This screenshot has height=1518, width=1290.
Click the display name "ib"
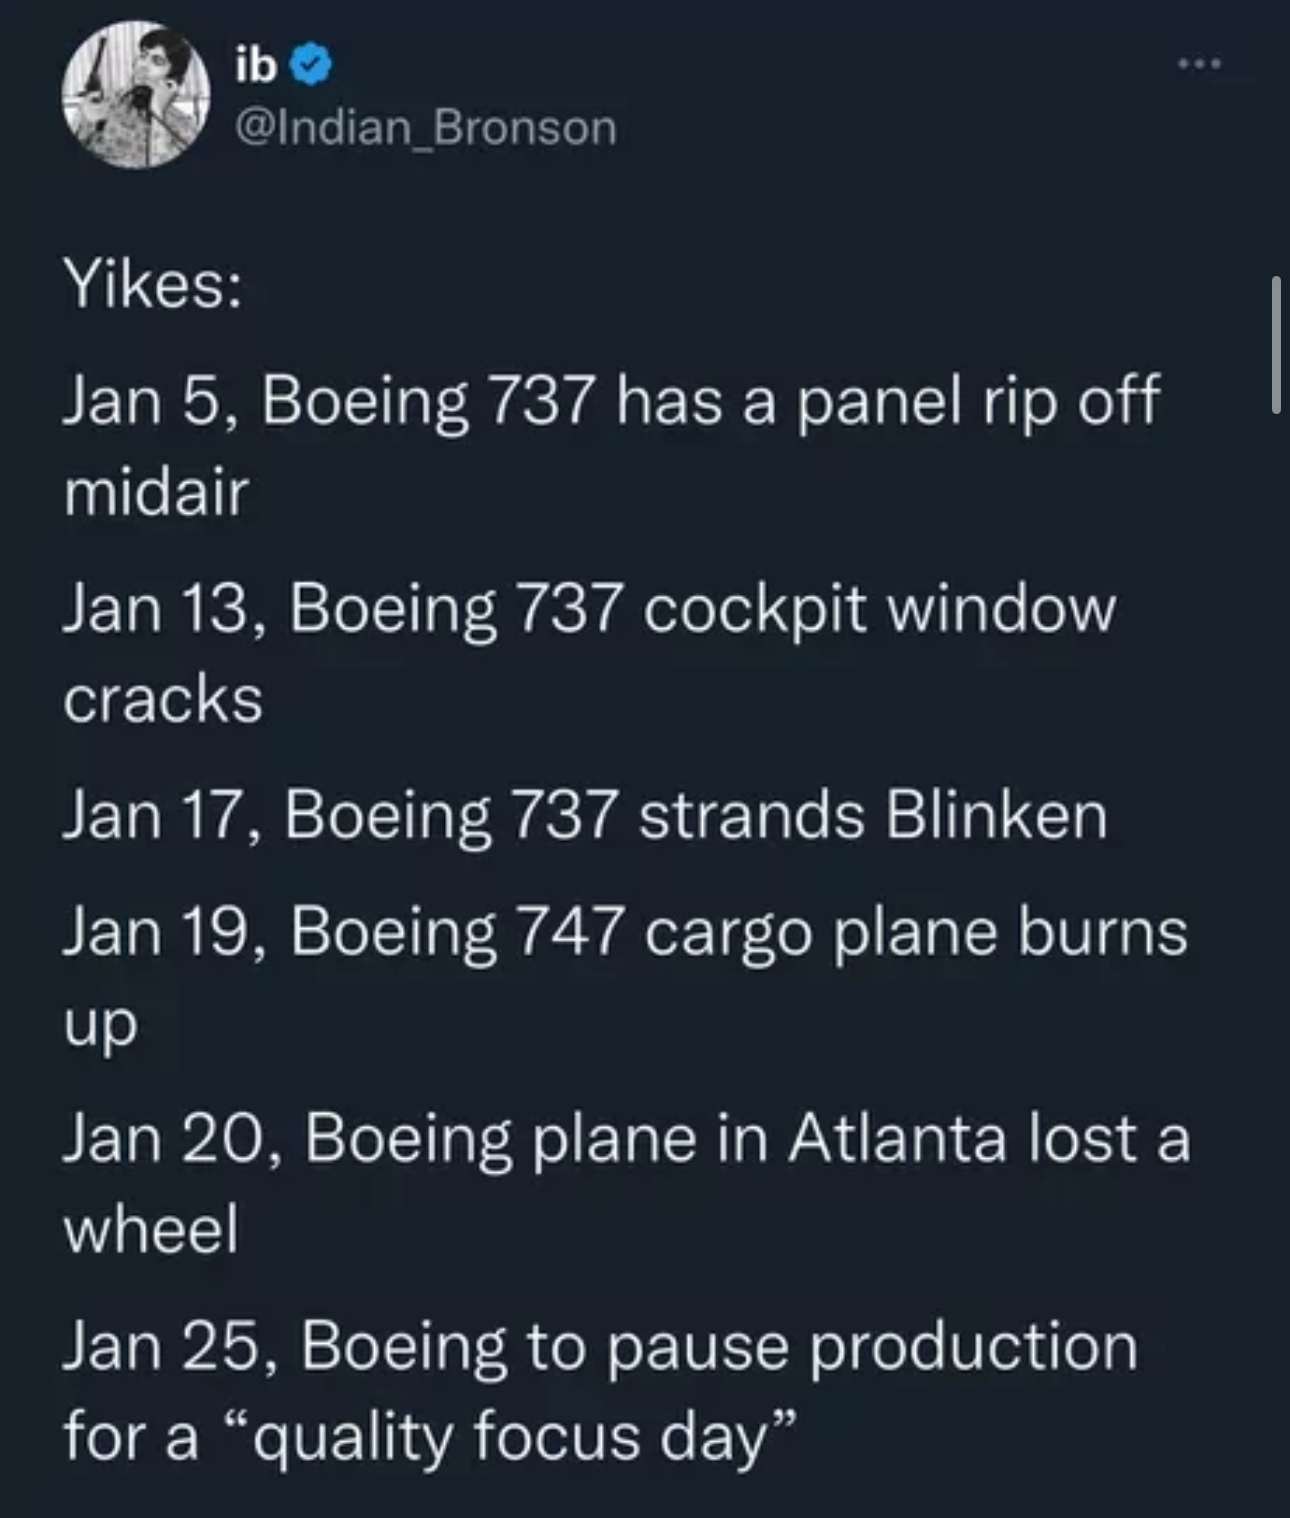(255, 65)
